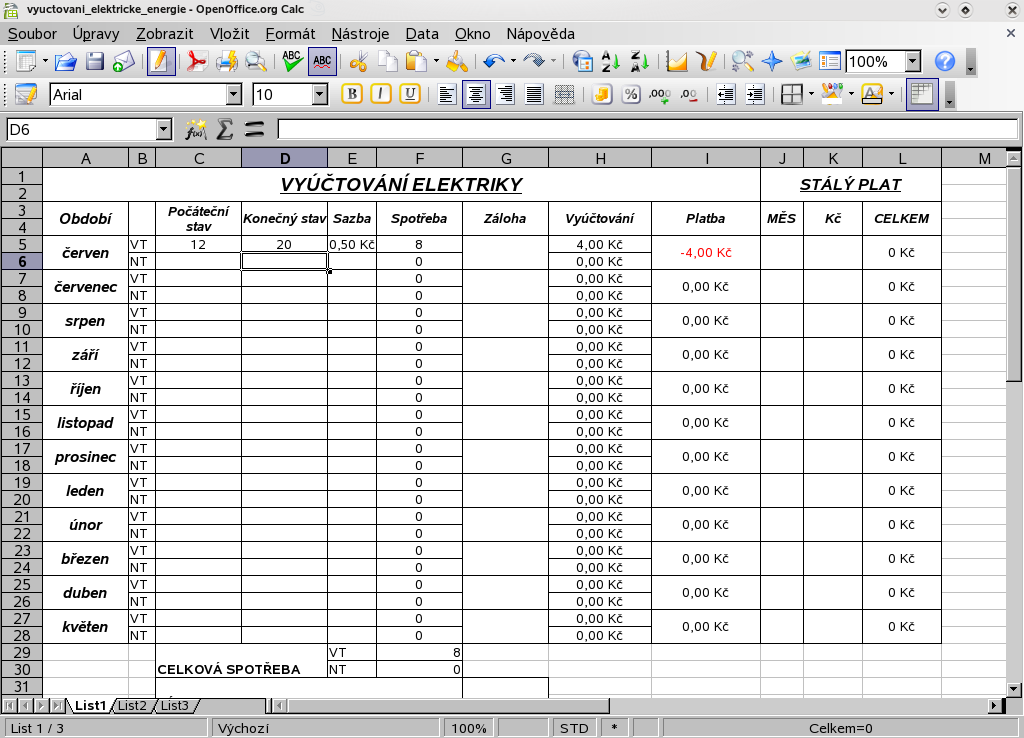Open the Soubor menu

point(32,34)
